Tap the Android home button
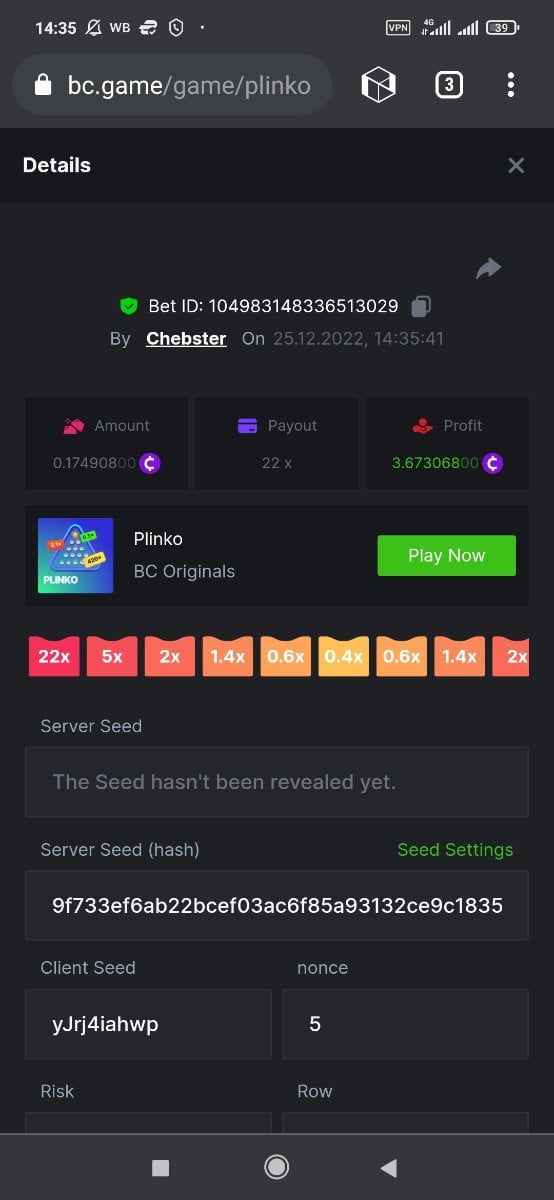This screenshot has width=554, height=1200. [277, 1167]
